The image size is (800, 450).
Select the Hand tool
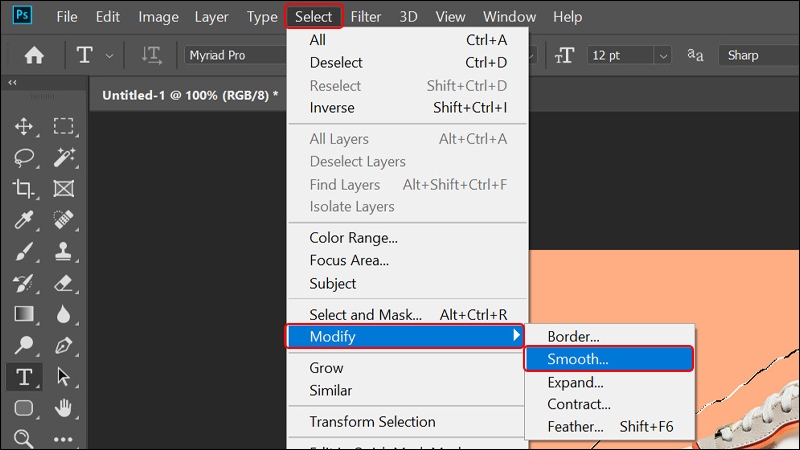point(63,408)
